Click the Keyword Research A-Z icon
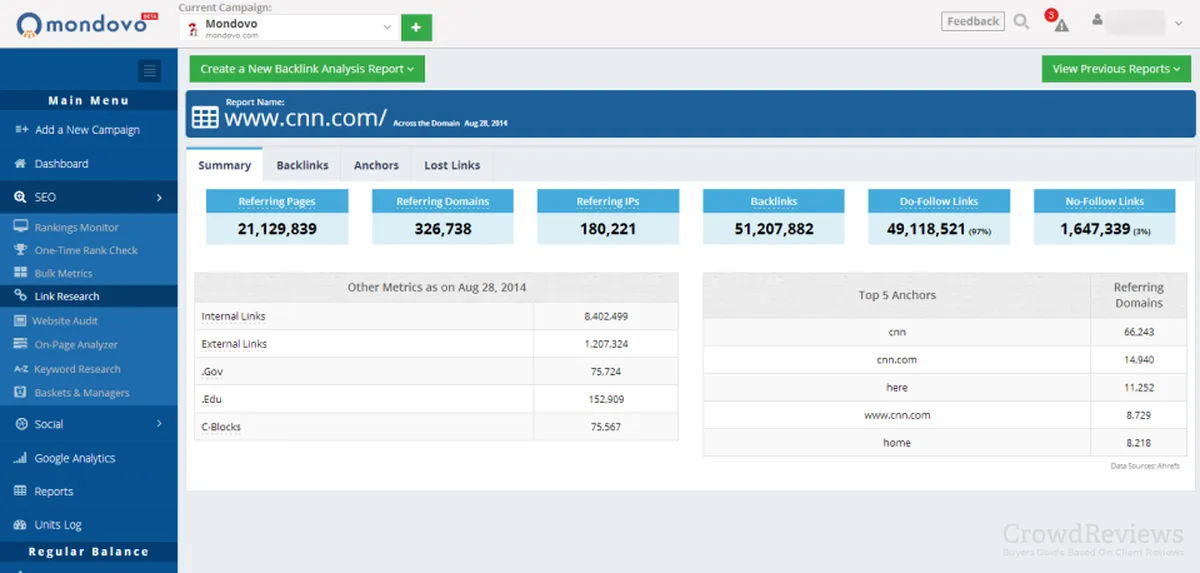 tap(21, 369)
